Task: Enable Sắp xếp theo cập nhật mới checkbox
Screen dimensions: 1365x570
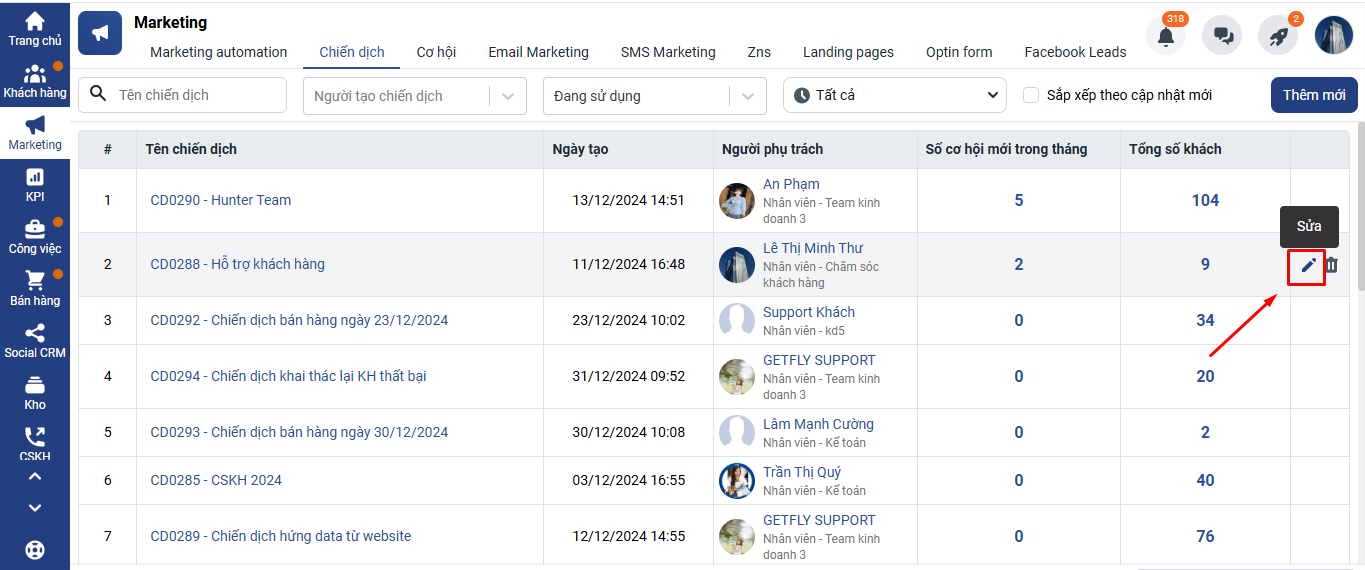Action: 1031,96
